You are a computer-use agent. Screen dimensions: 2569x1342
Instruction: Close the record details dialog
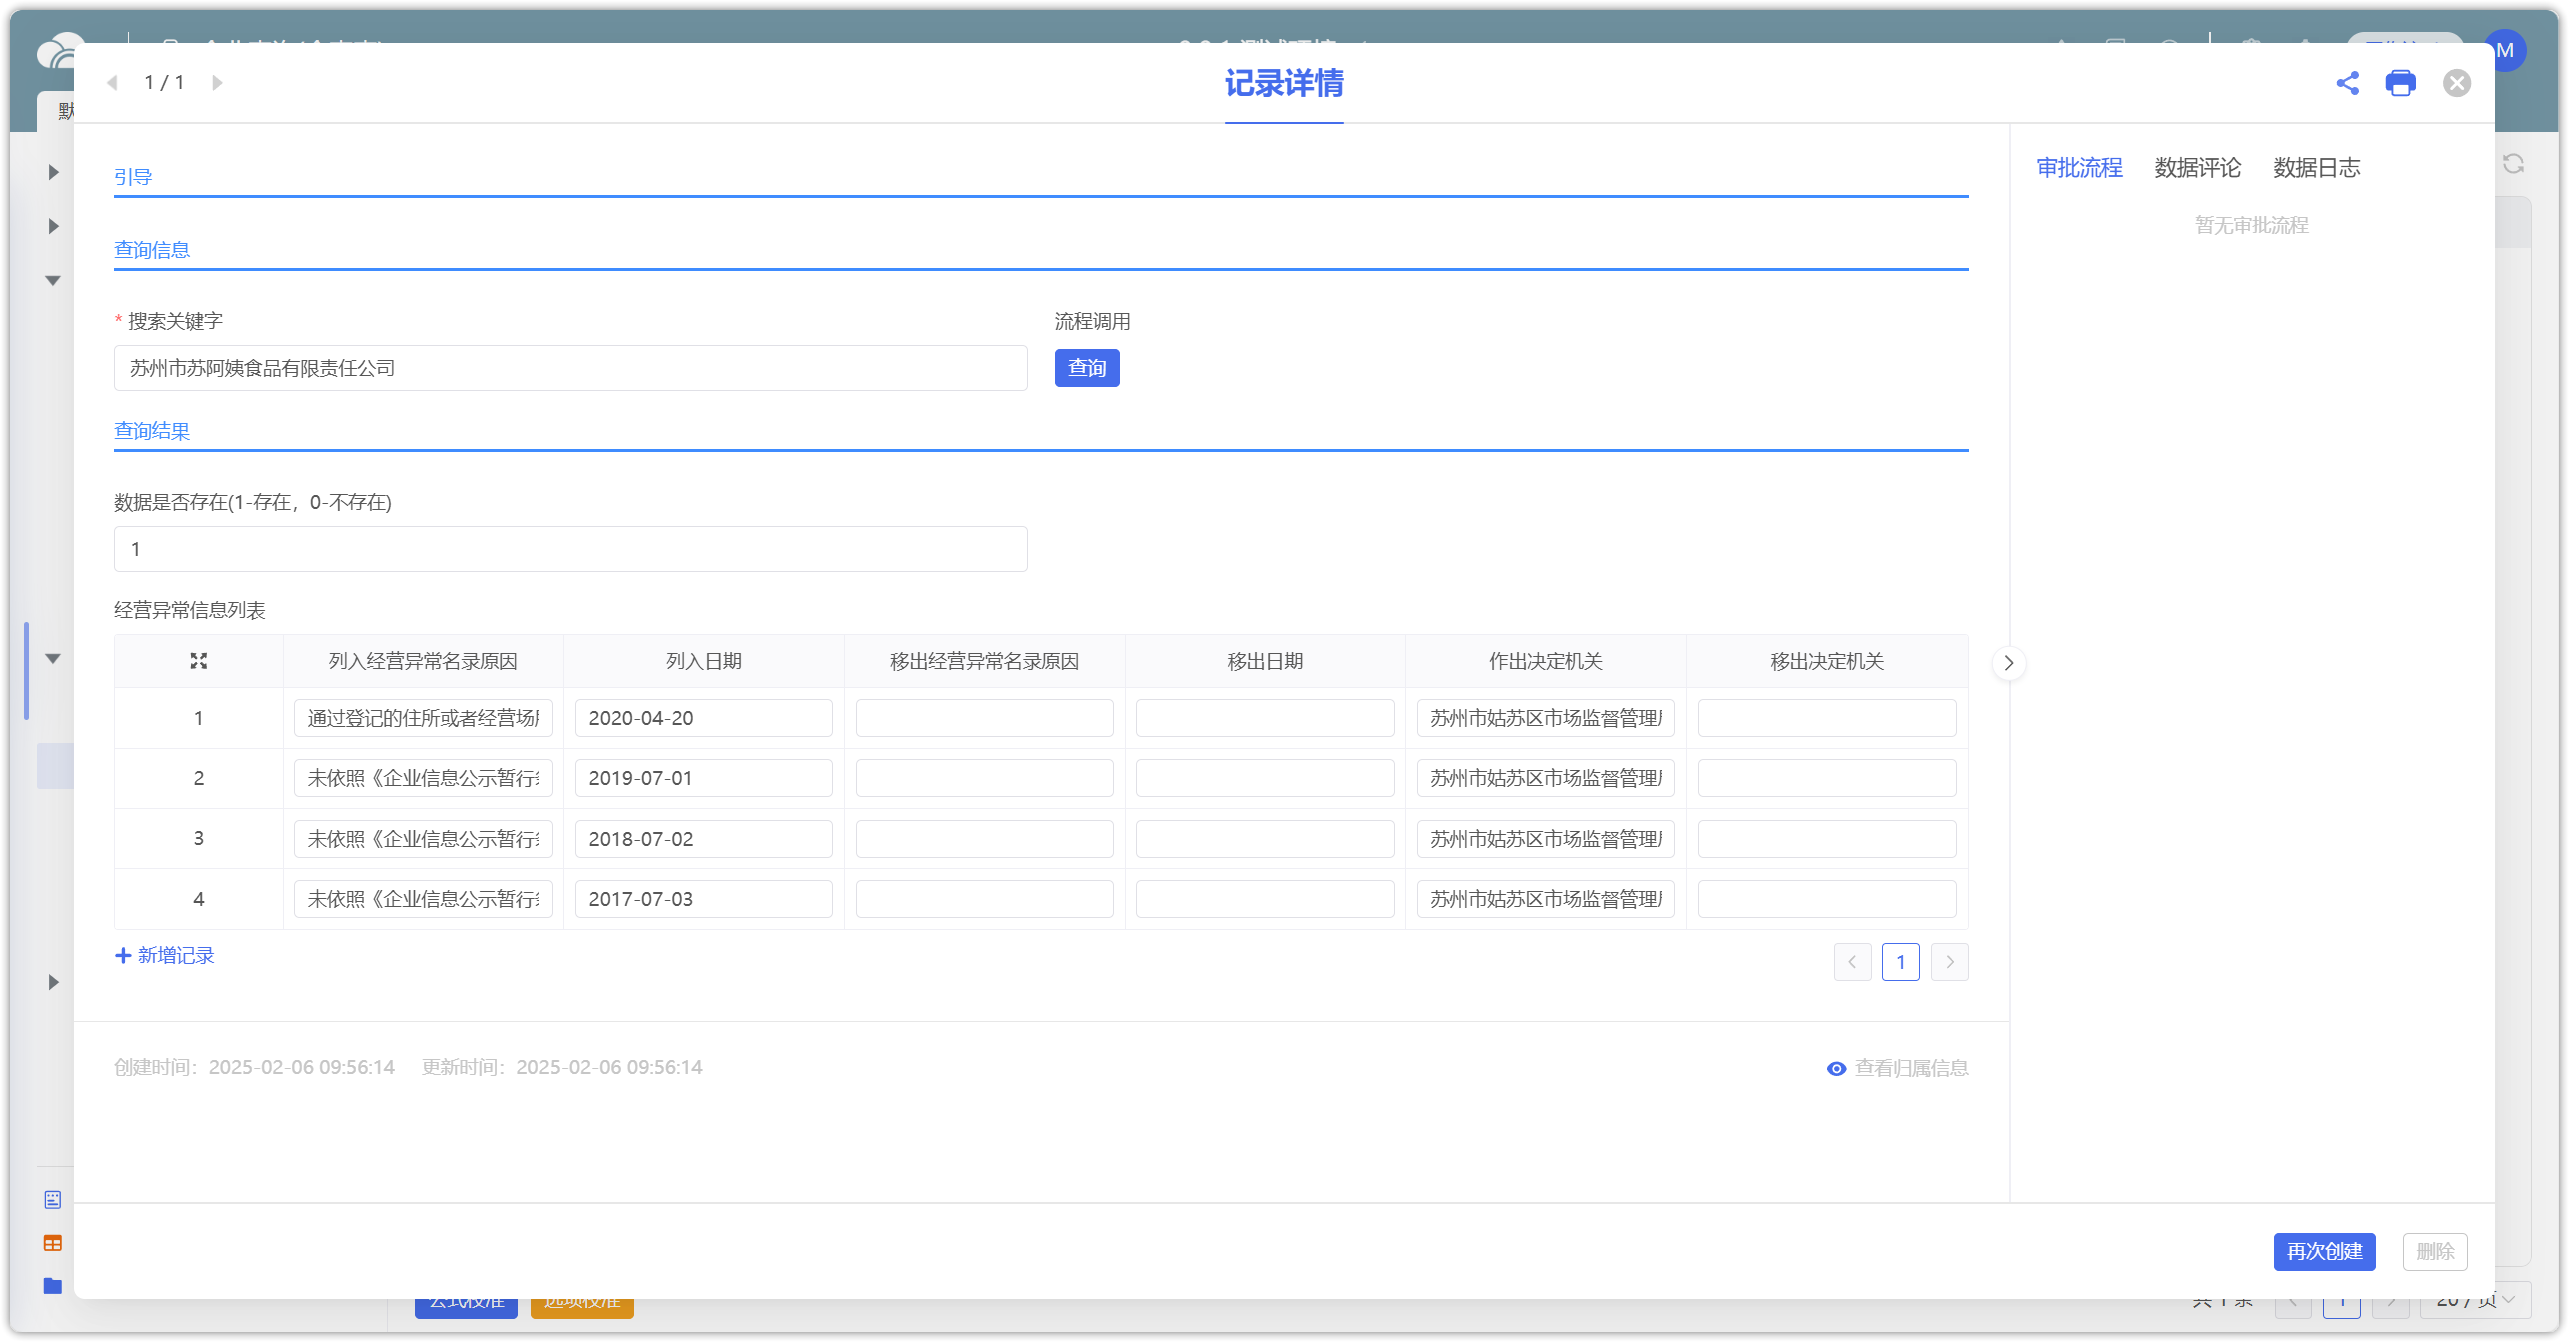2456,83
